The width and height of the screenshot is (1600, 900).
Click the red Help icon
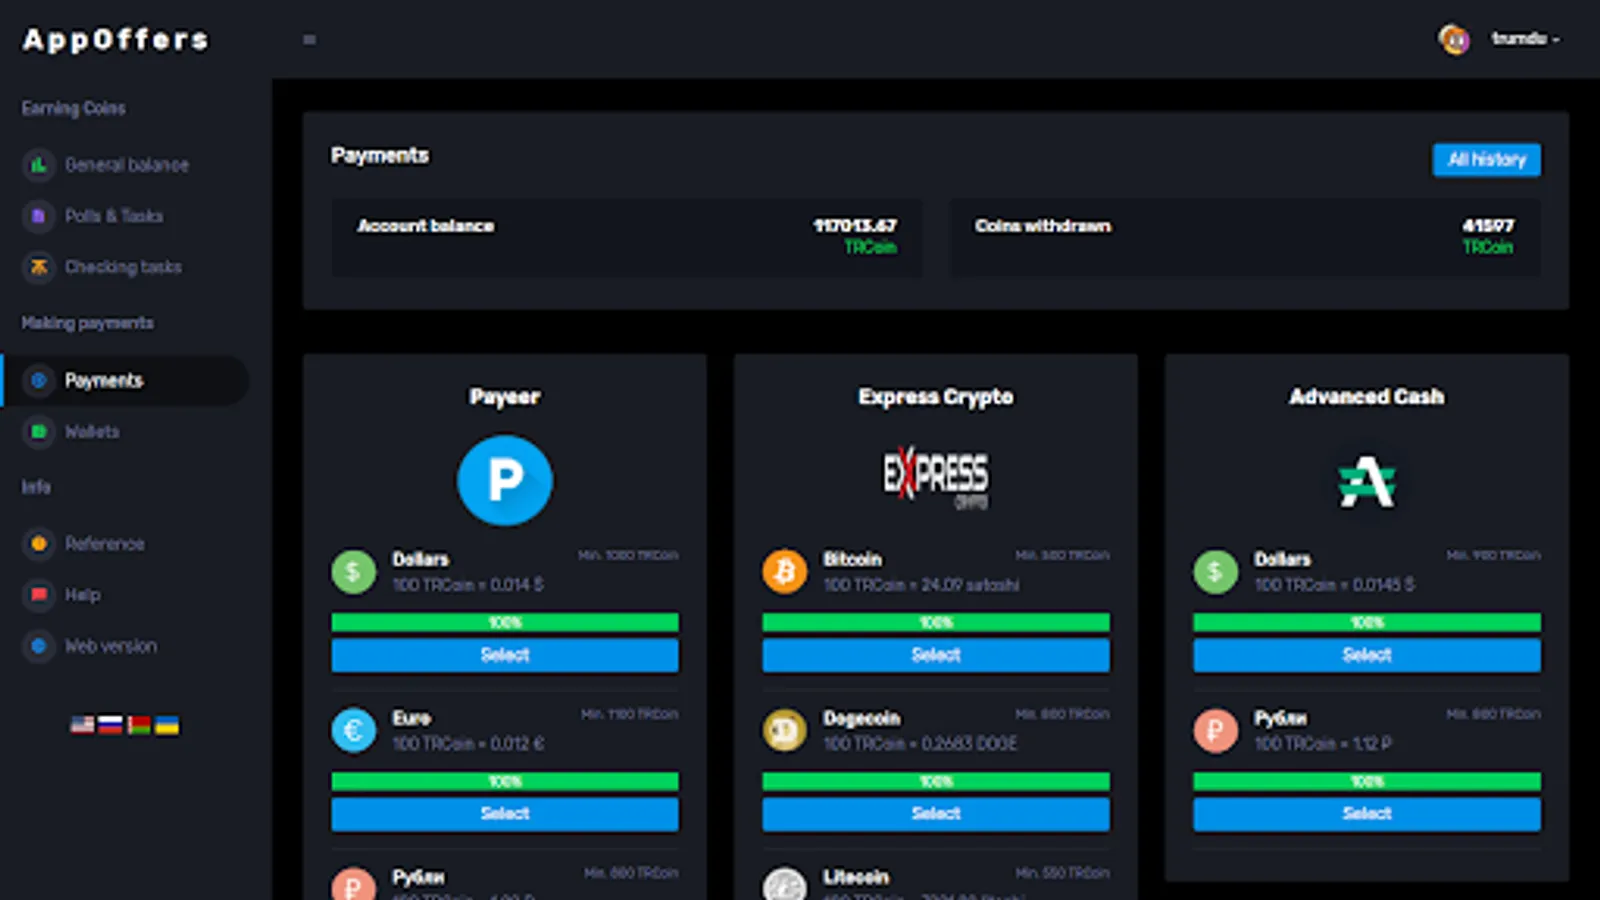(39, 595)
